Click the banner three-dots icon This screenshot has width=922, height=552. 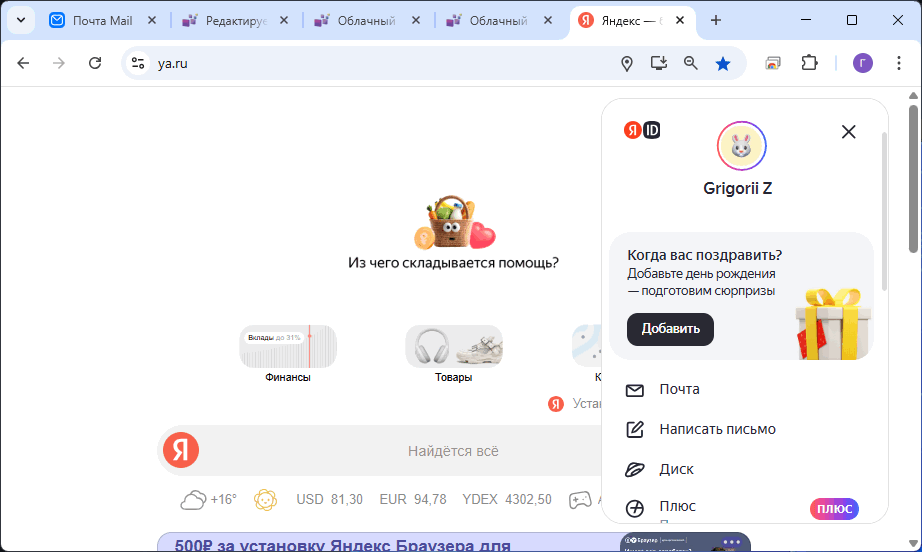[x=731, y=541]
